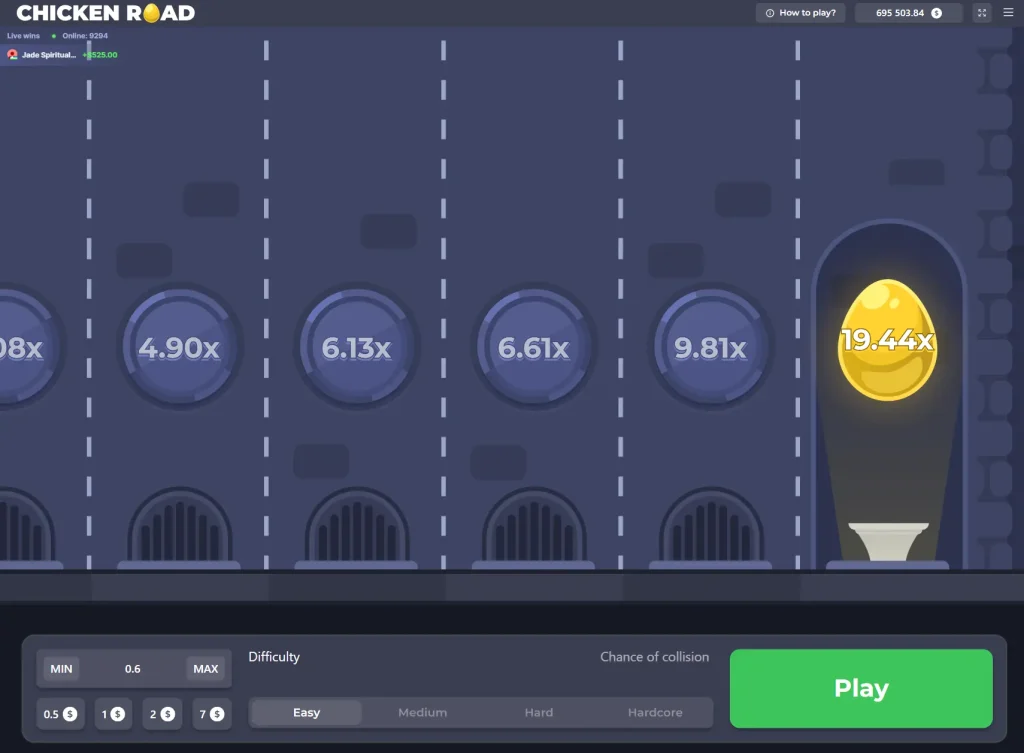Click the sewer grate under 6.61x
The height and width of the screenshot is (753, 1024).
[x=534, y=528]
